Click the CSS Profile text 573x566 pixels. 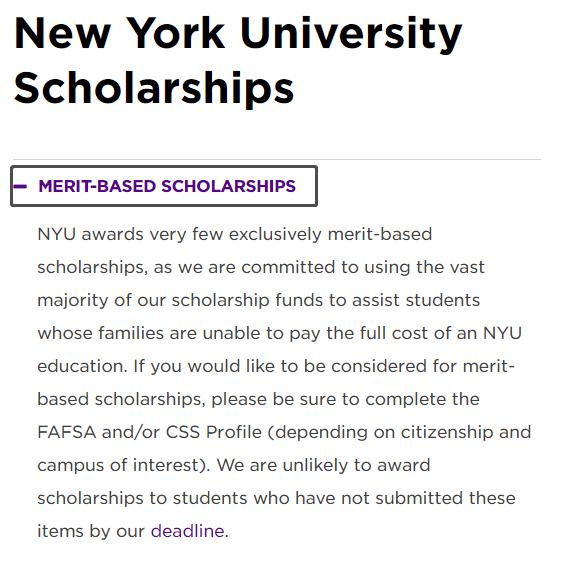pos(214,432)
